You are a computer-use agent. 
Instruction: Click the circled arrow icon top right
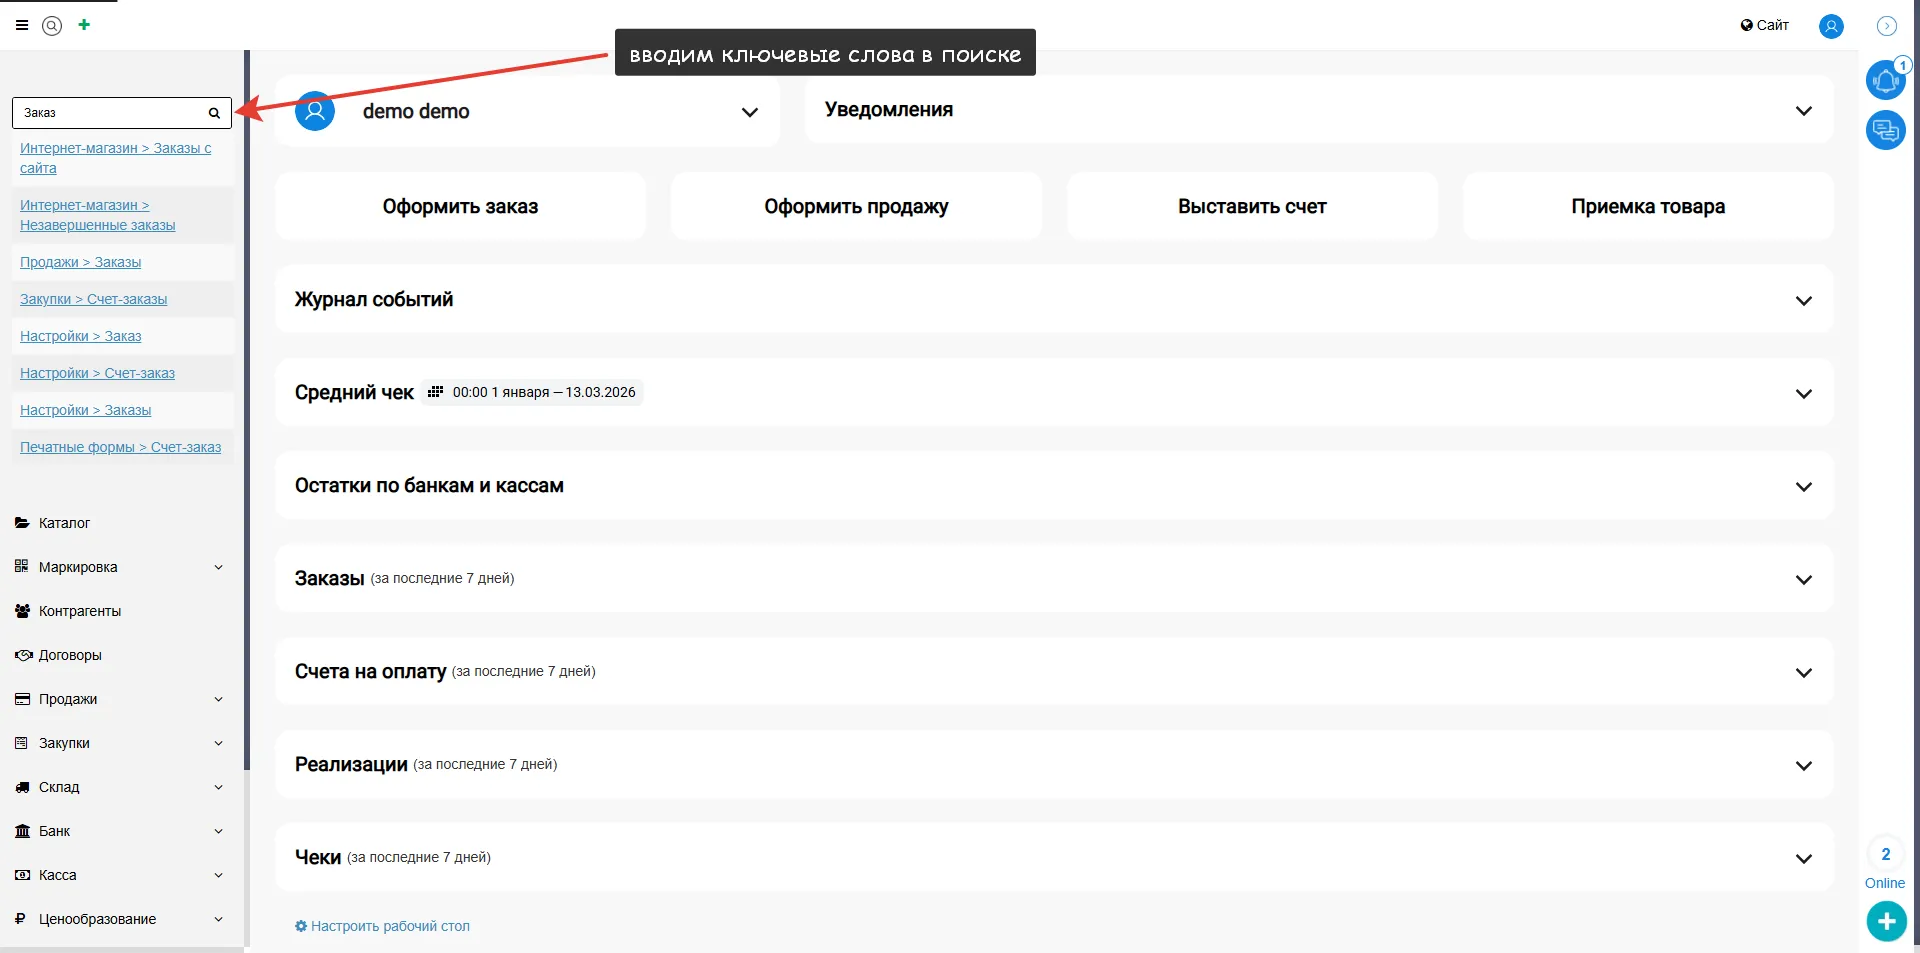[1887, 26]
